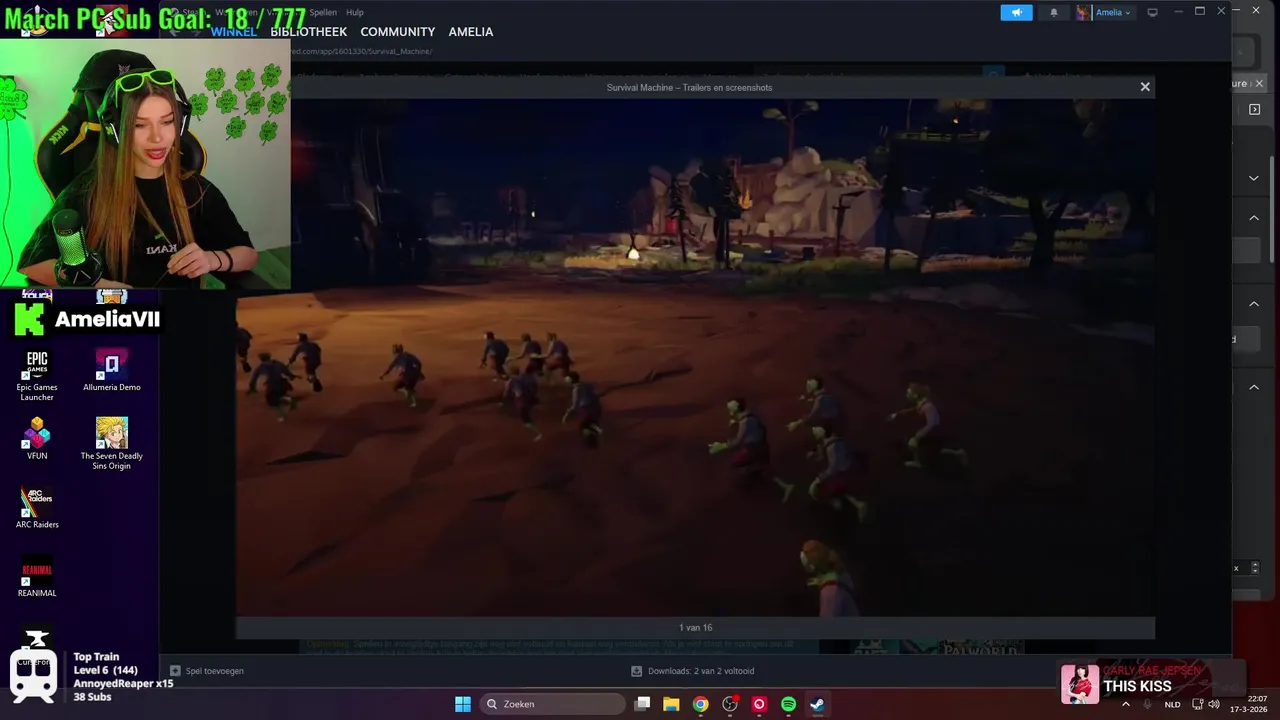Open Downloads: 2 van 2 voltooid
The image size is (1280, 720).
(x=693, y=671)
